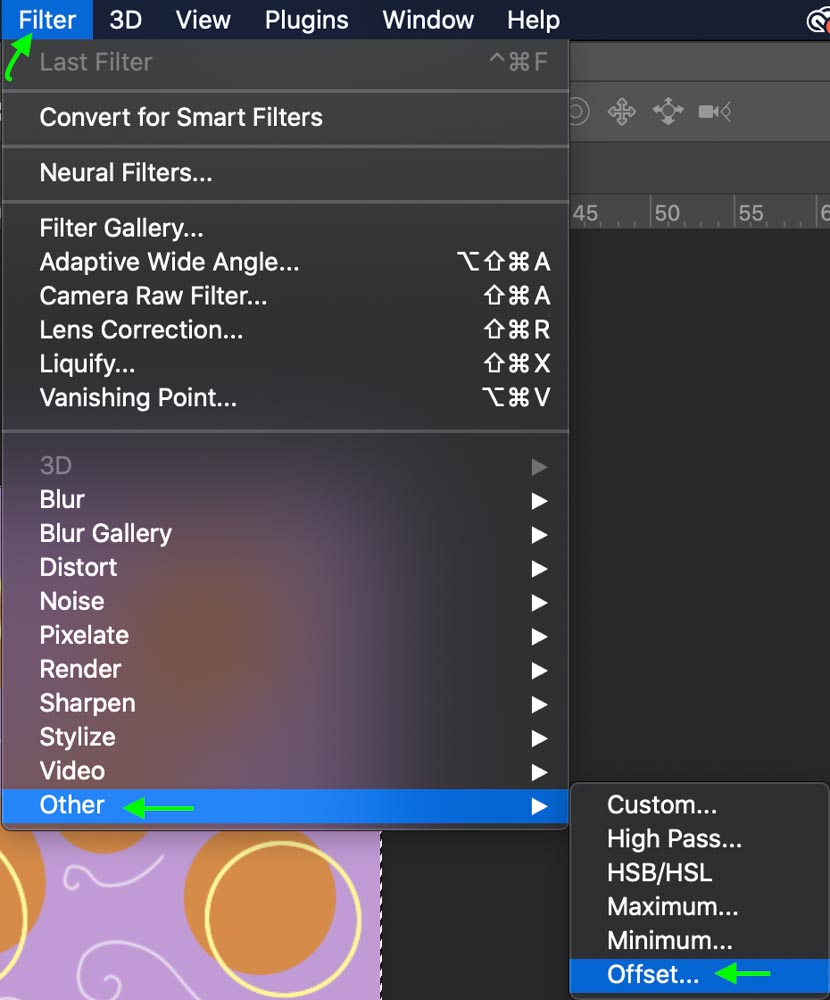830x1000 pixels.
Task: Open Creative Cloud from the menu bar
Action: pyautogui.click(x=820, y=20)
